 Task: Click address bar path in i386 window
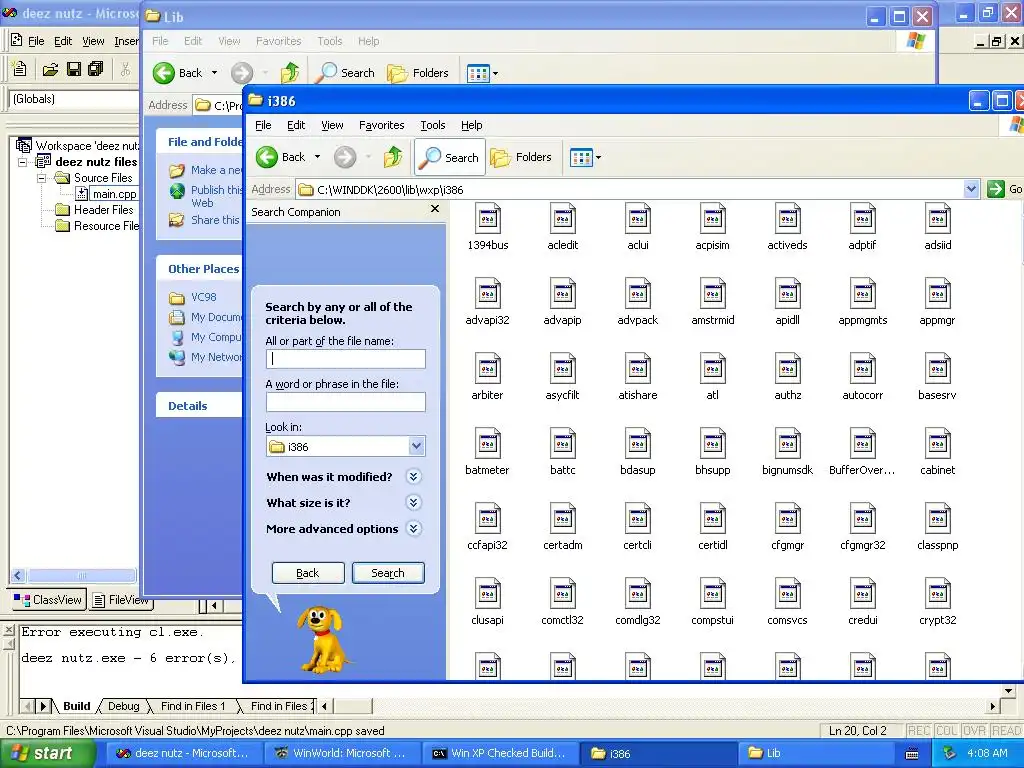390,189
